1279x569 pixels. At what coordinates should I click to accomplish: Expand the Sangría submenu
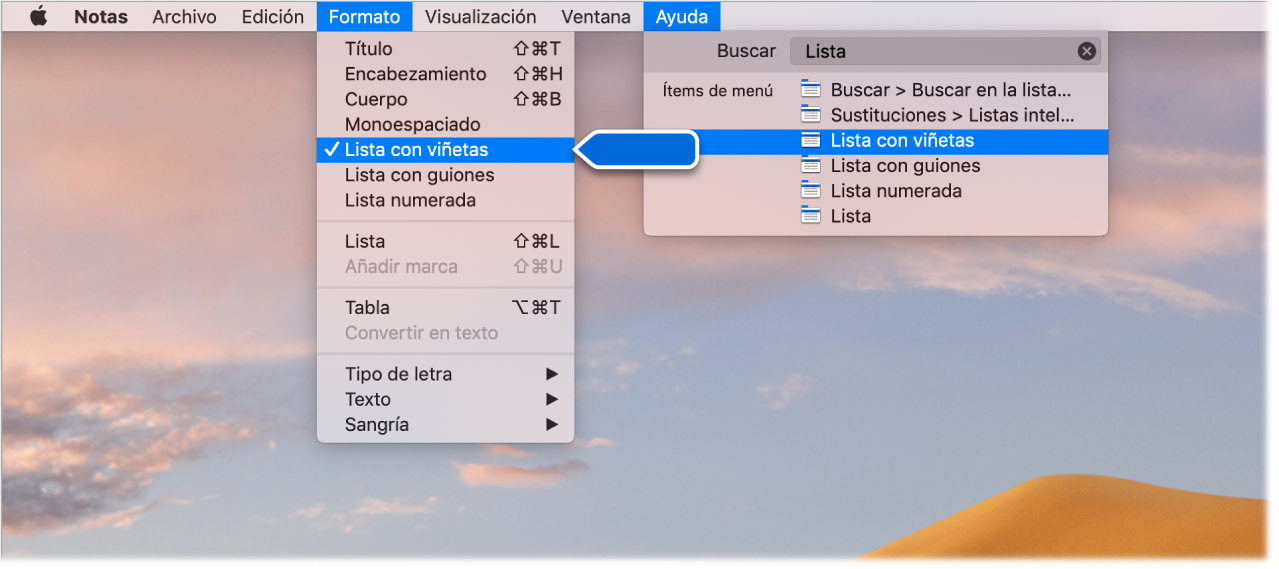coord(446,425)
